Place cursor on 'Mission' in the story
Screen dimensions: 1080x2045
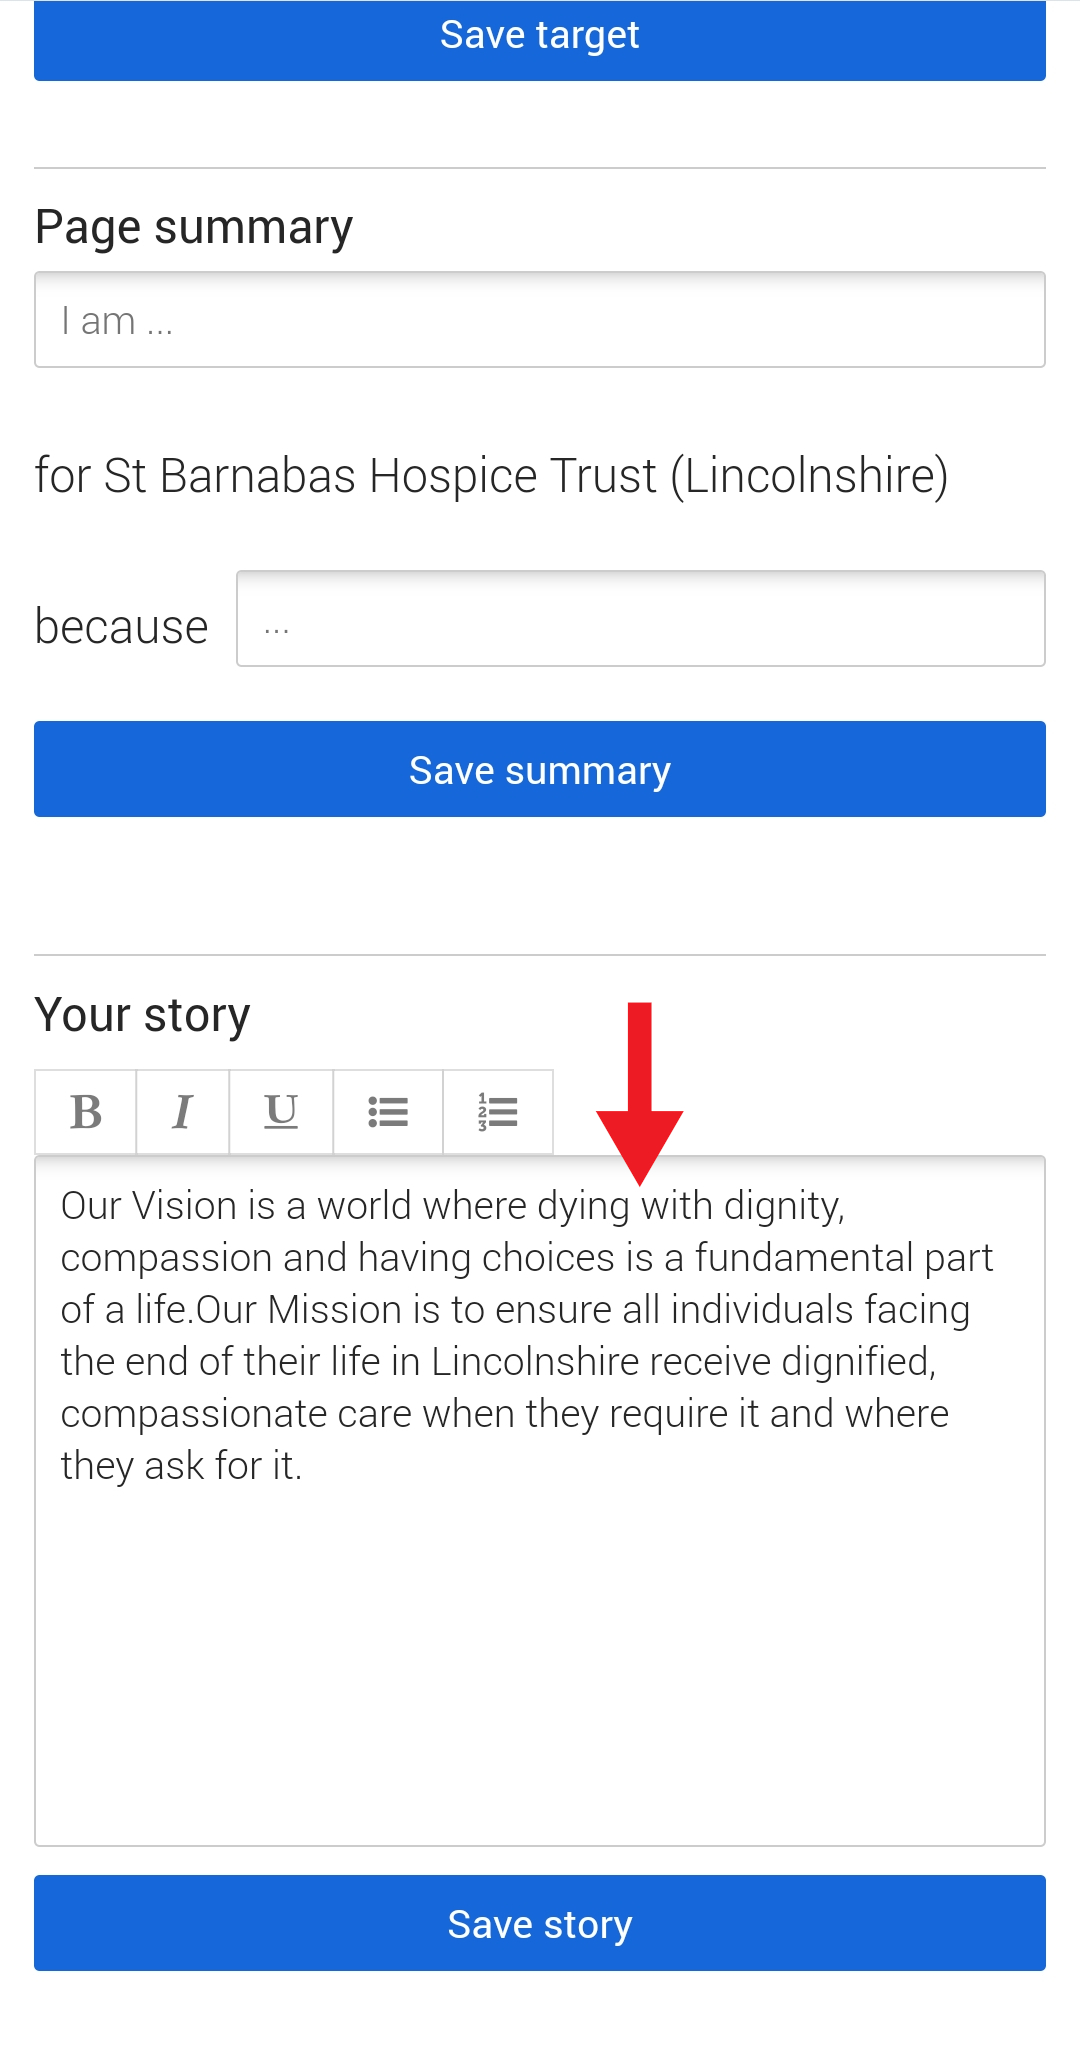[x=334, y=1310]
